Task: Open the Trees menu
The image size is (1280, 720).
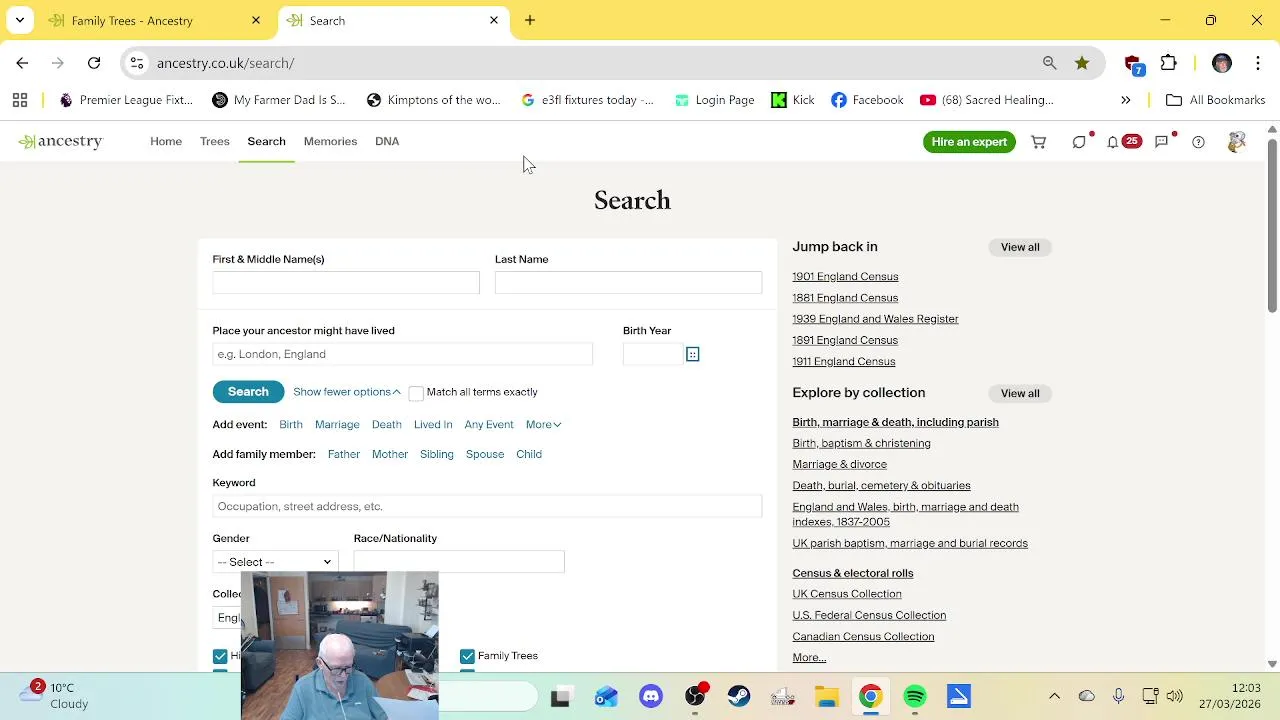Action: [x=214, y=141]
